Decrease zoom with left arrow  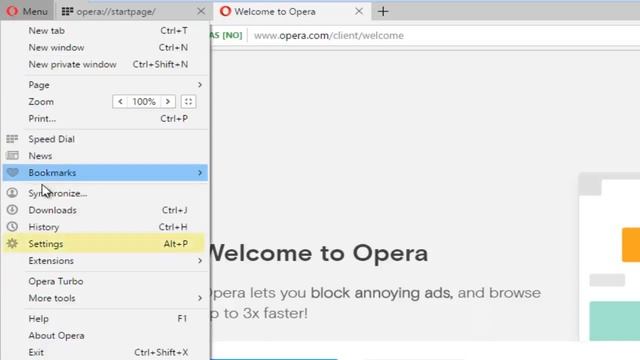click(x=120, y=102)
